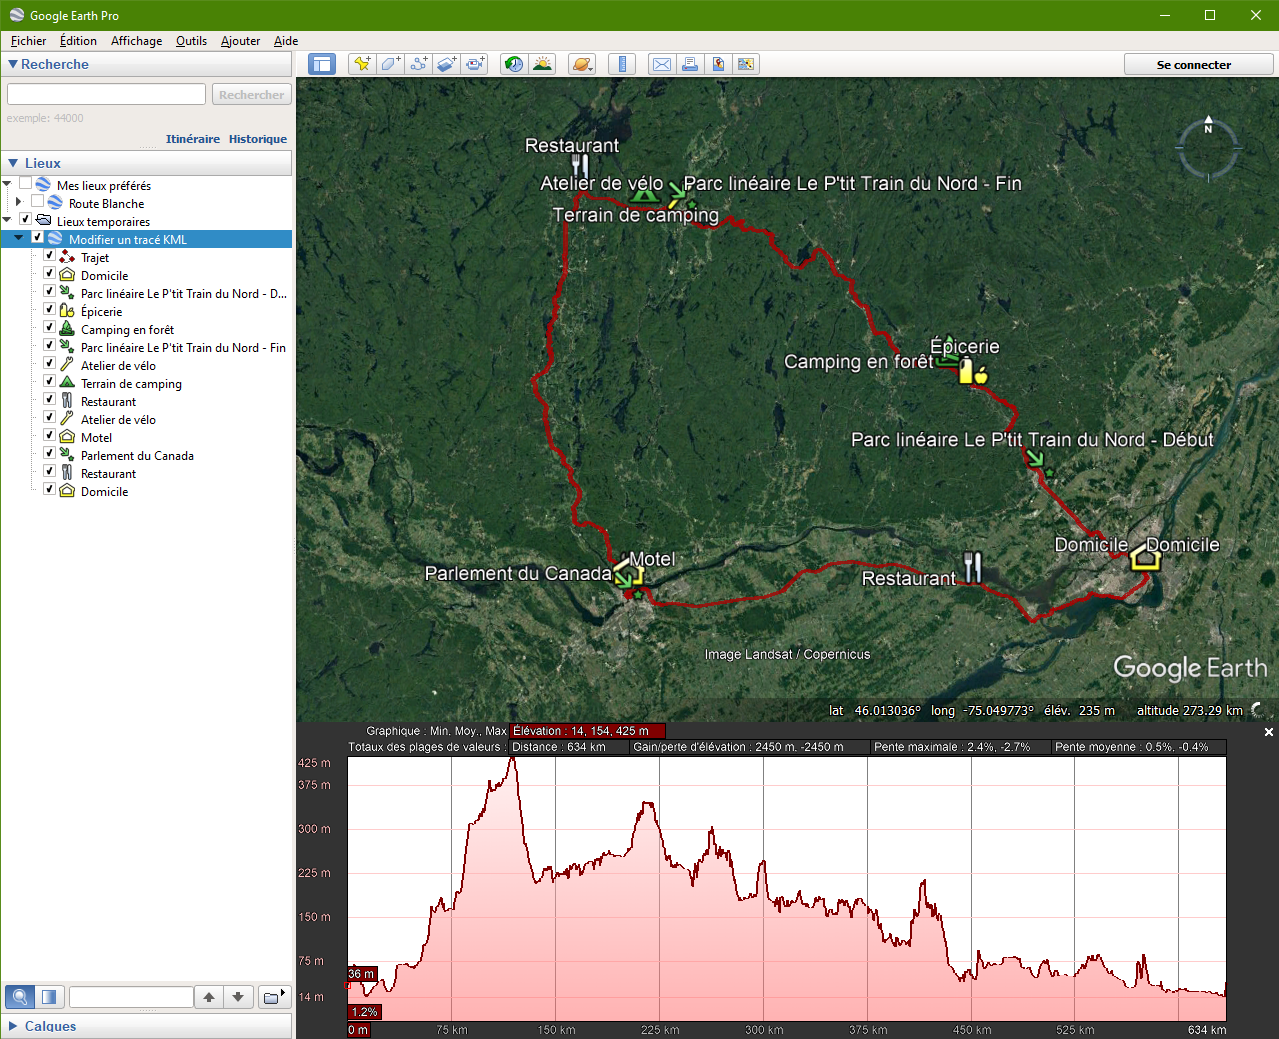The image size is (1279, 1039).
Task: Select the Parc linéaire Le P'tit Train du Nord - Fin item
Action: point(183,347)
